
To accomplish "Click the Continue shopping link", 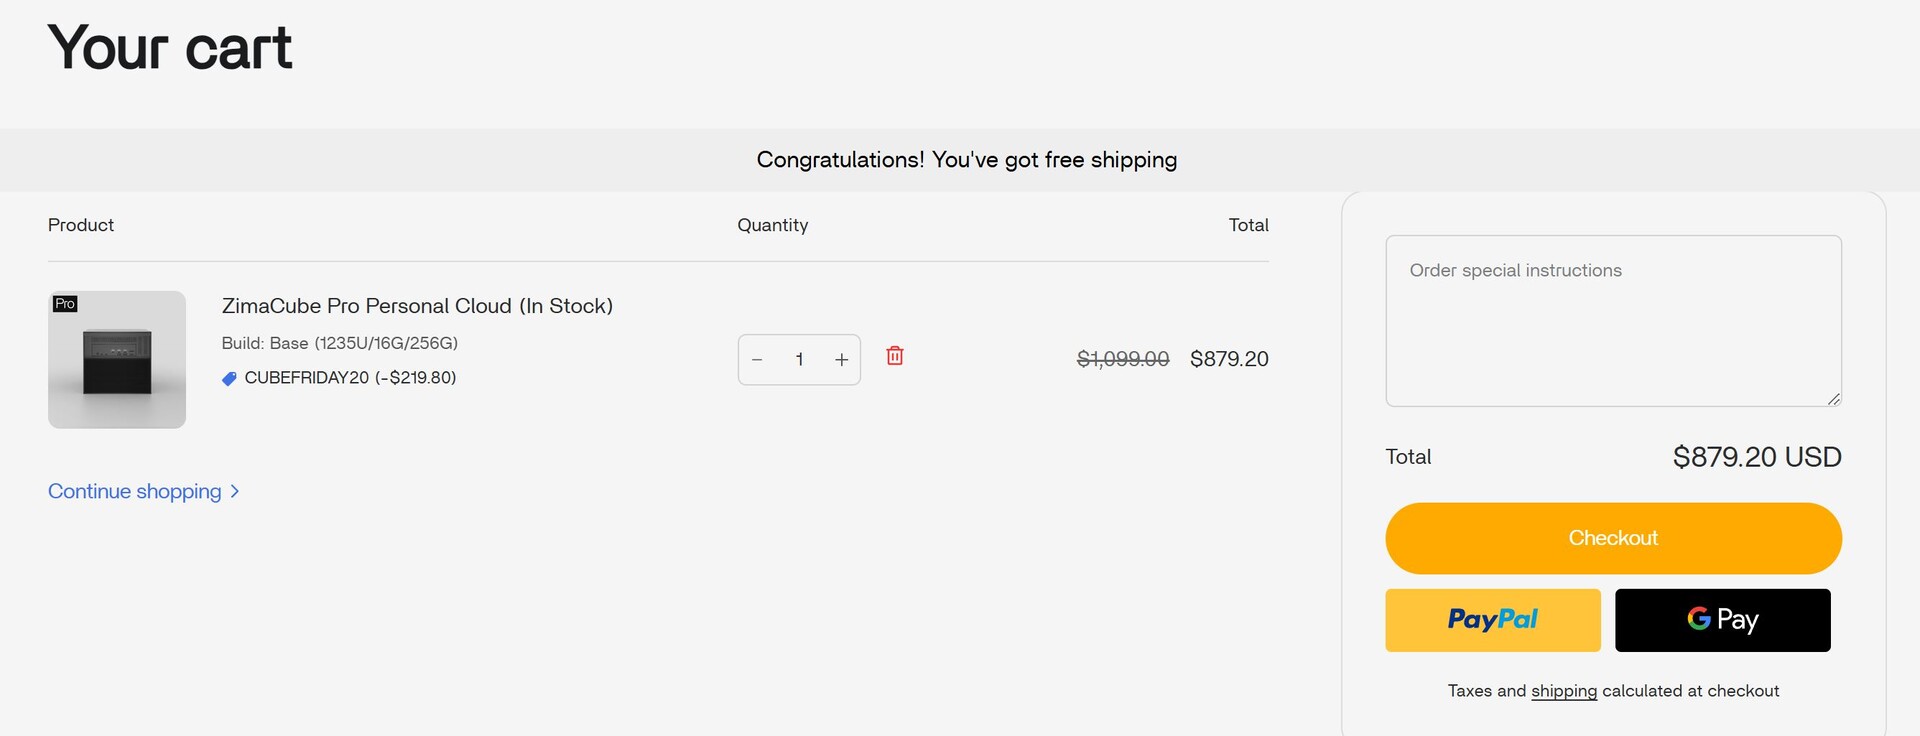I will 135,492.
